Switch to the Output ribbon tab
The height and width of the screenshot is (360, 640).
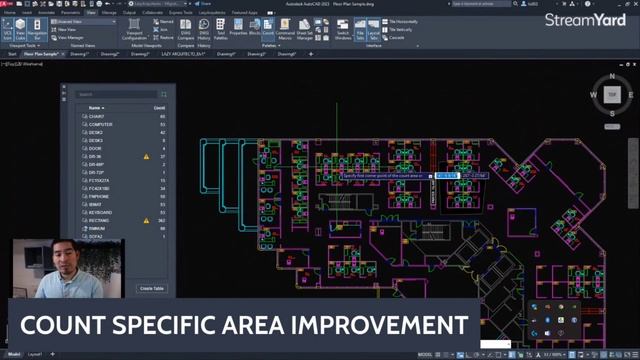(129, 13)
